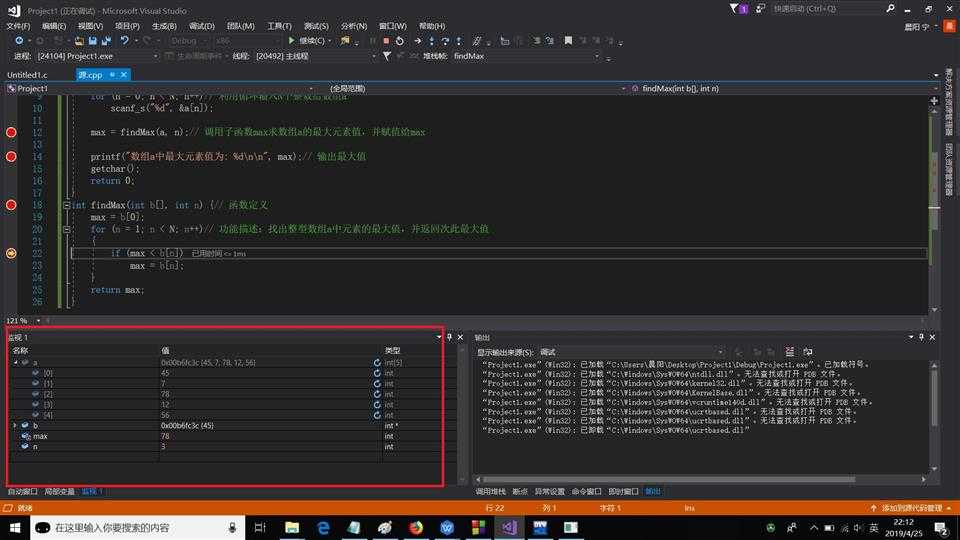Open File Explorer from the taskbar
The image size is (960, 540).
pos(292,527)
